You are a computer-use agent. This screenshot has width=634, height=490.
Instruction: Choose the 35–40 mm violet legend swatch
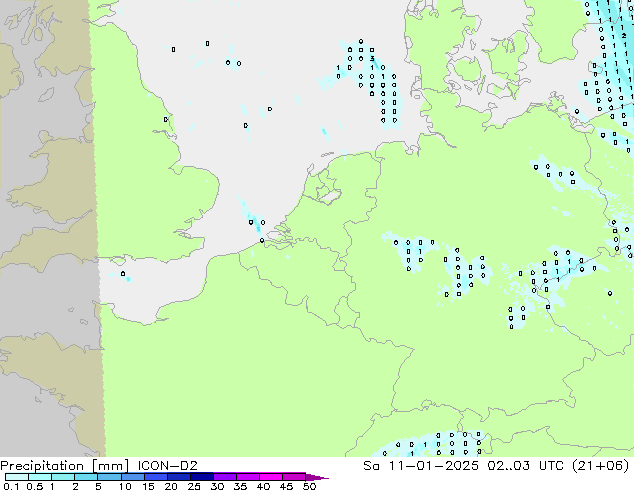pyautogui.click(x=248, y=477)
